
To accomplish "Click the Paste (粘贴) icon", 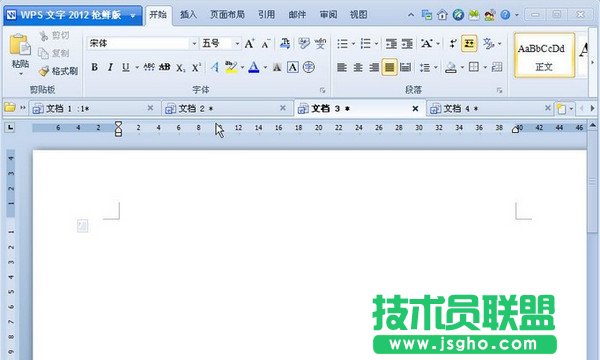I will pos(20,45).
